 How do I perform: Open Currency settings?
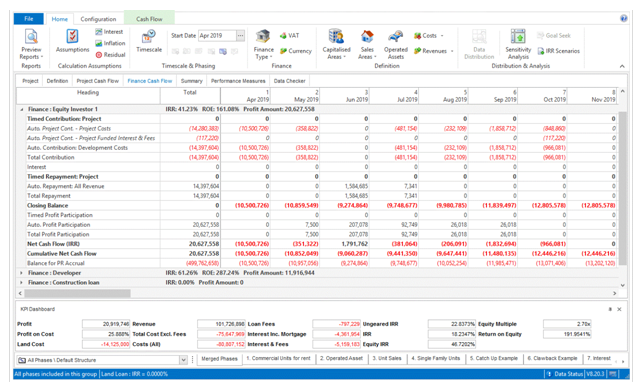point(296,51)
